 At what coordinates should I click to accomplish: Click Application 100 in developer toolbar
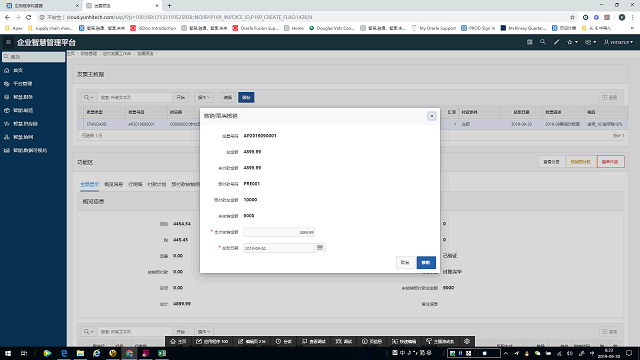tap(212, 341)
